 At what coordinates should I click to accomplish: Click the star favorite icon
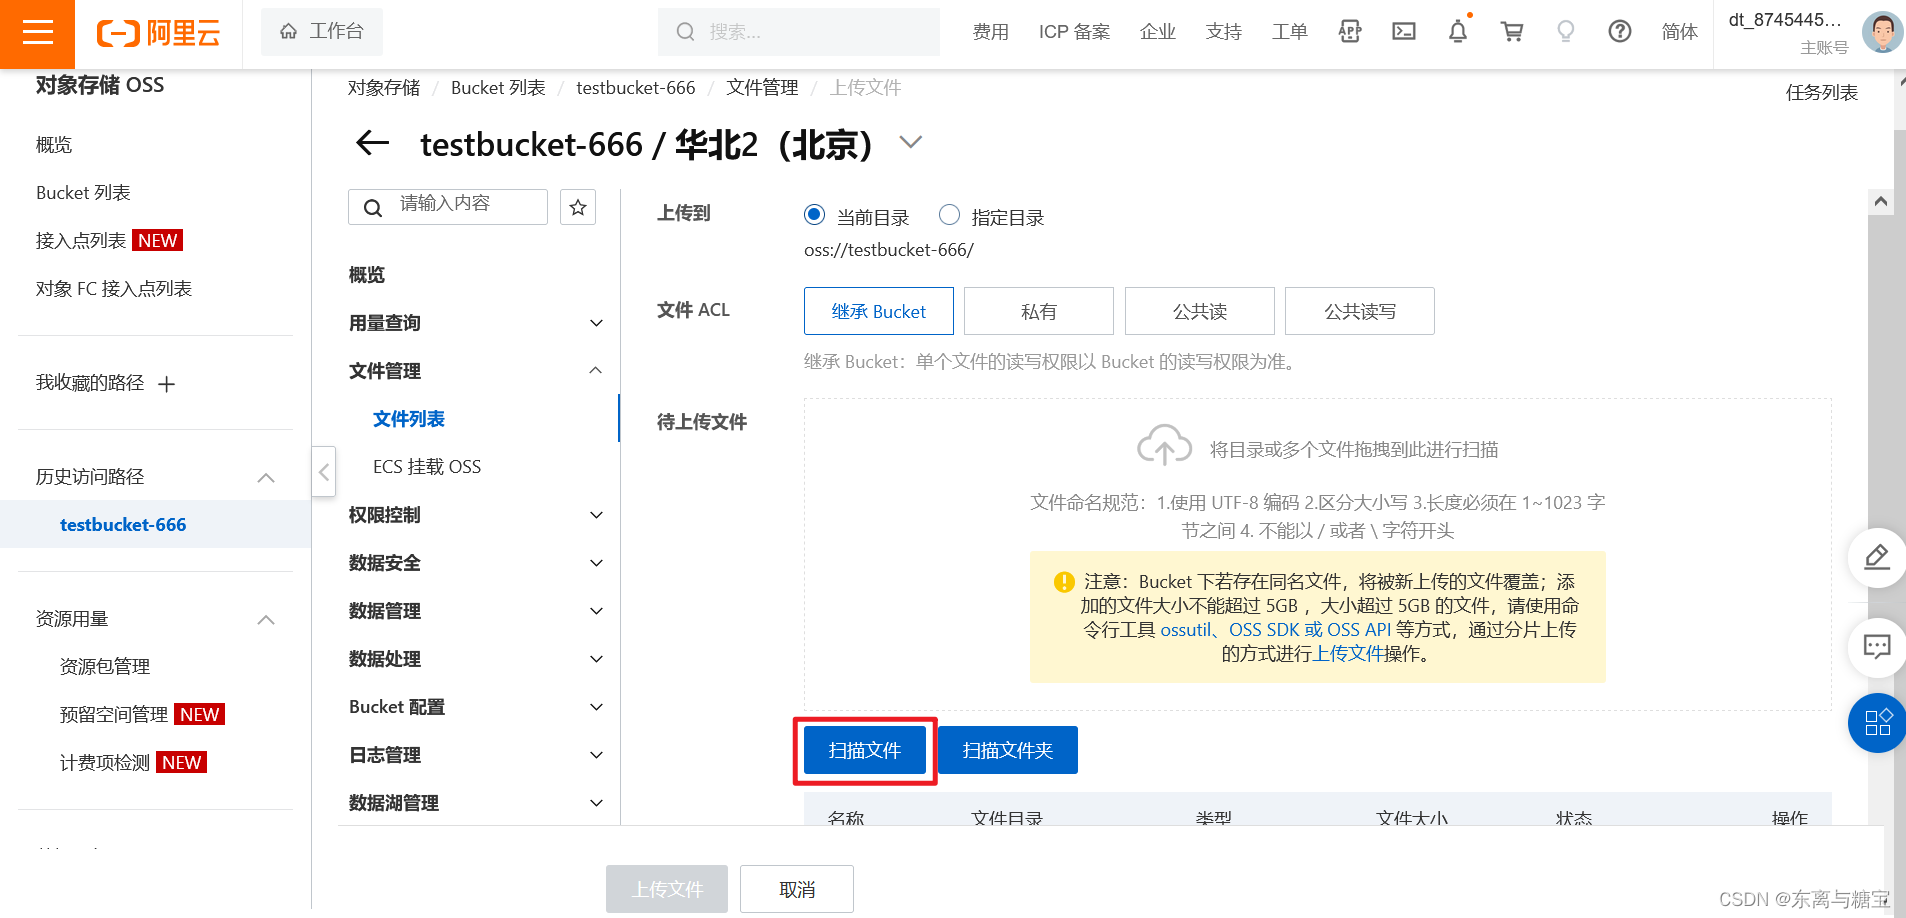click(x=578, y=207)
